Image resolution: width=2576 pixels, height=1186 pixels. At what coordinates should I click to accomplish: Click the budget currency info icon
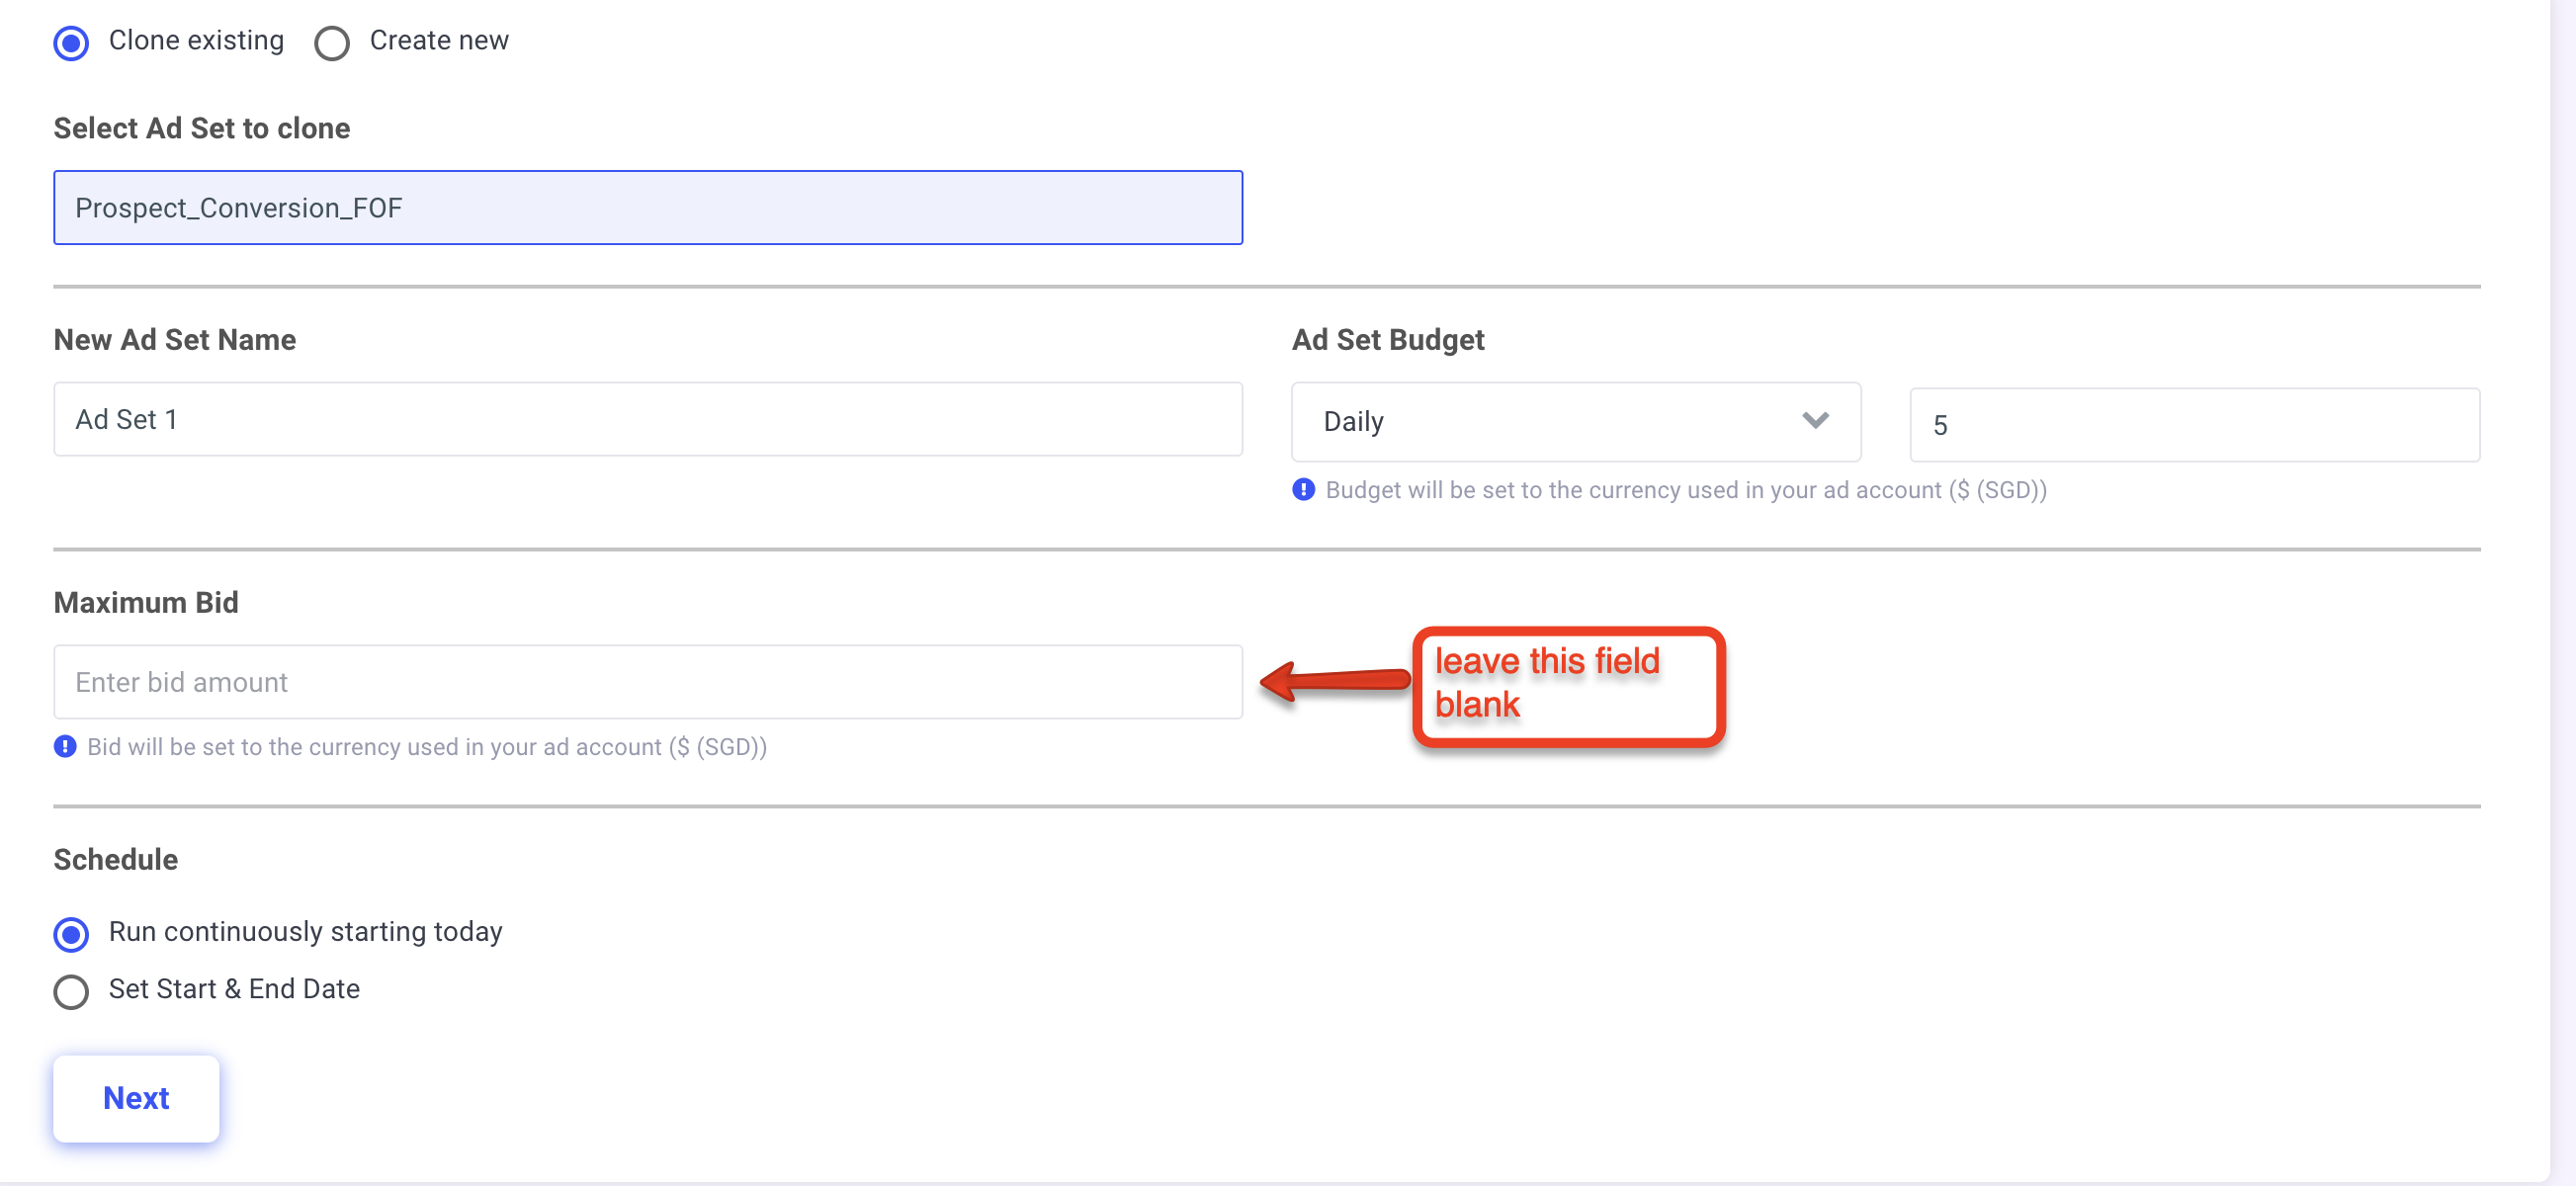[1303, 489]
